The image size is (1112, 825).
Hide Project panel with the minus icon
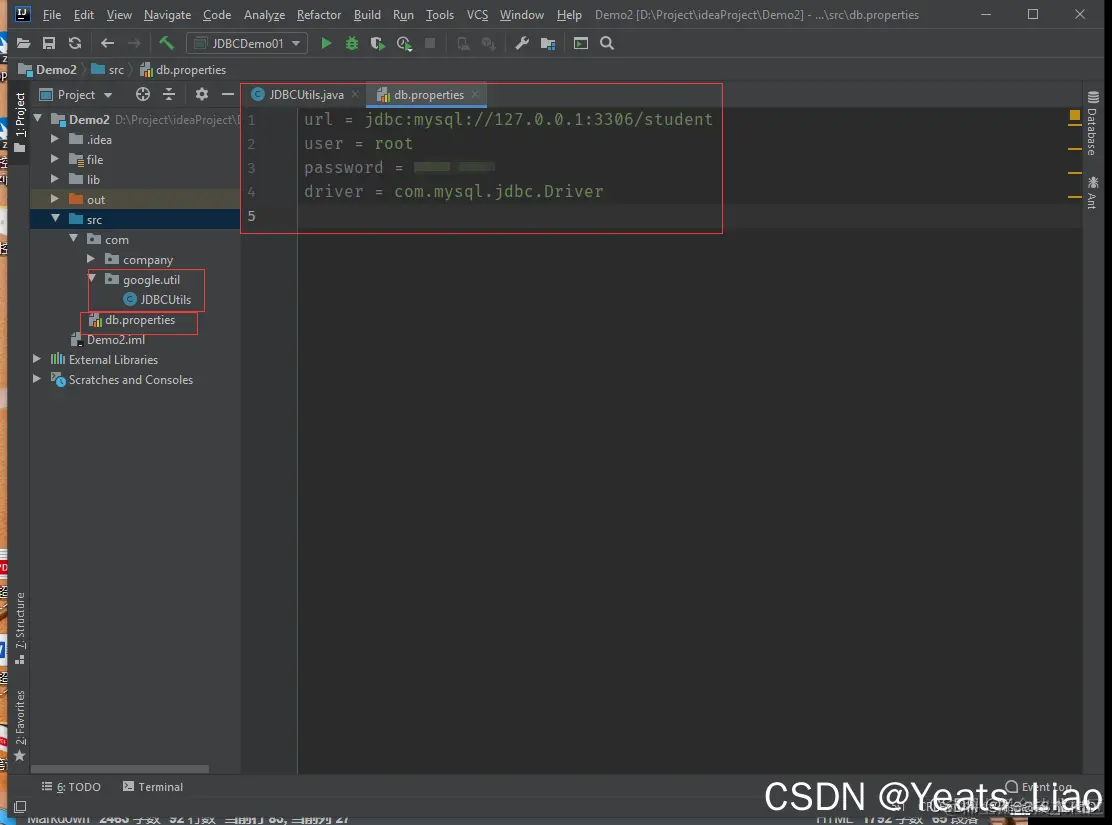tap(228, 94)
